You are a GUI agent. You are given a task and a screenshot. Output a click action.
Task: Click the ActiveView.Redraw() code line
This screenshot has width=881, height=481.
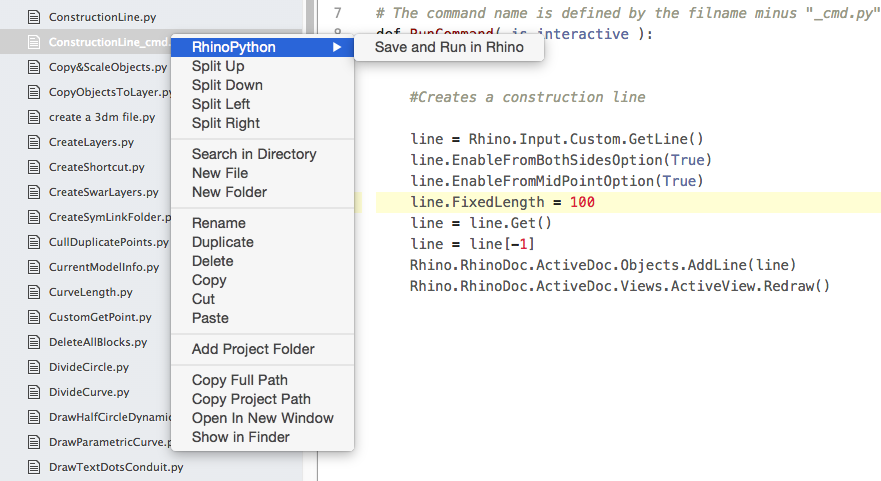619,287
